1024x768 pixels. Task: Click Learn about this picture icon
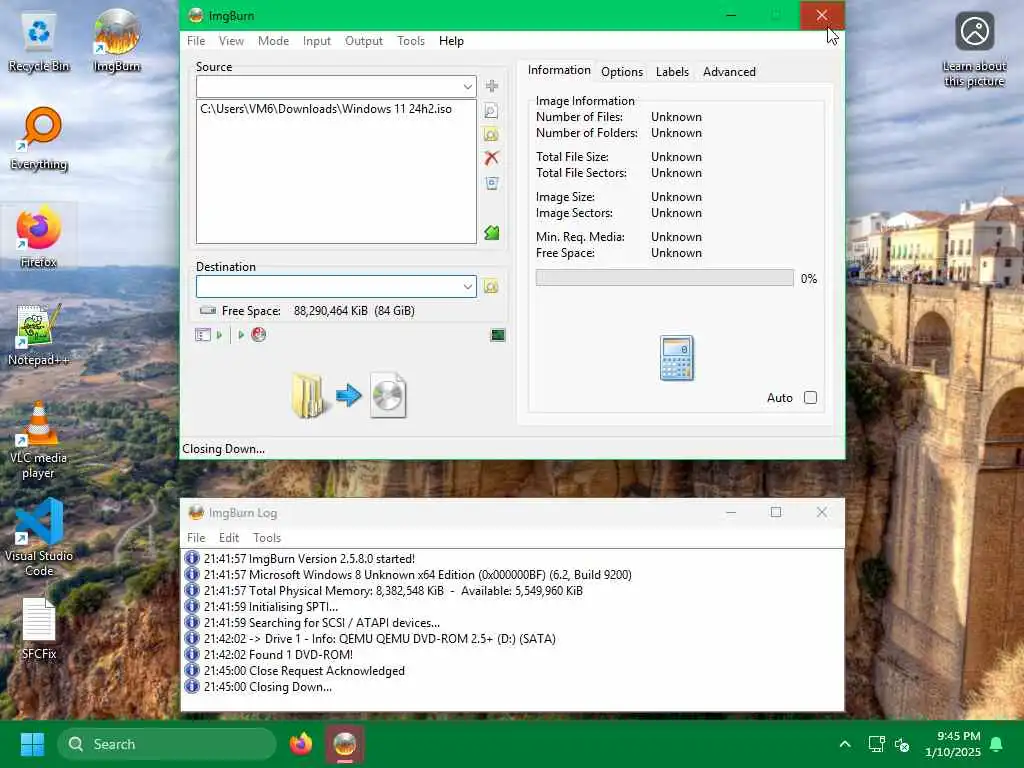click(x=974, y=50)
